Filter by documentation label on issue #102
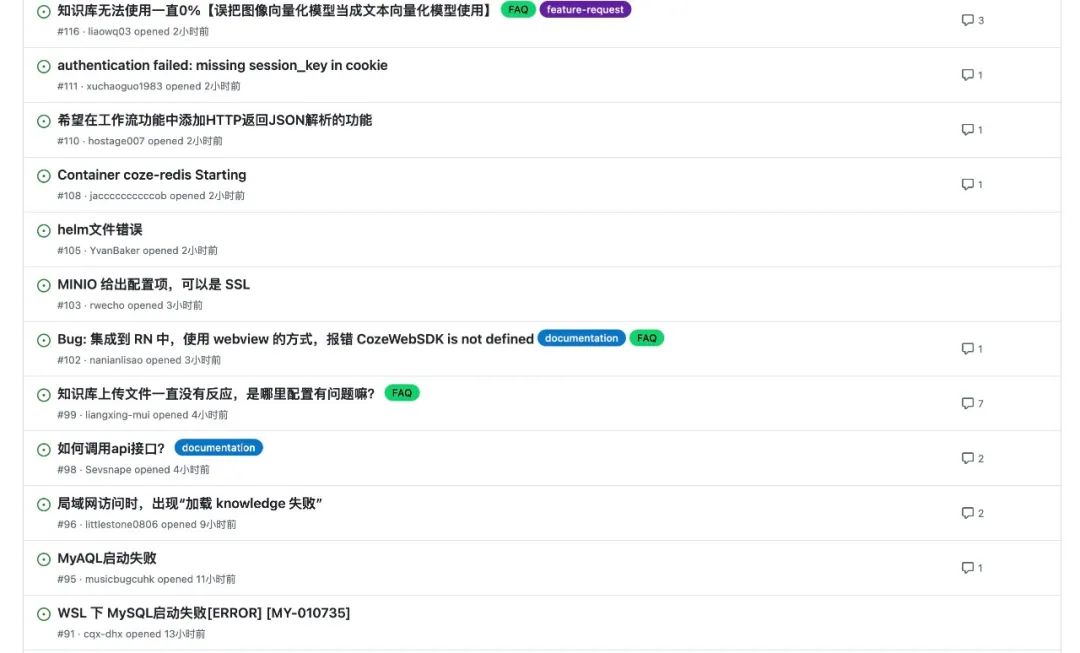 [581, 338]
